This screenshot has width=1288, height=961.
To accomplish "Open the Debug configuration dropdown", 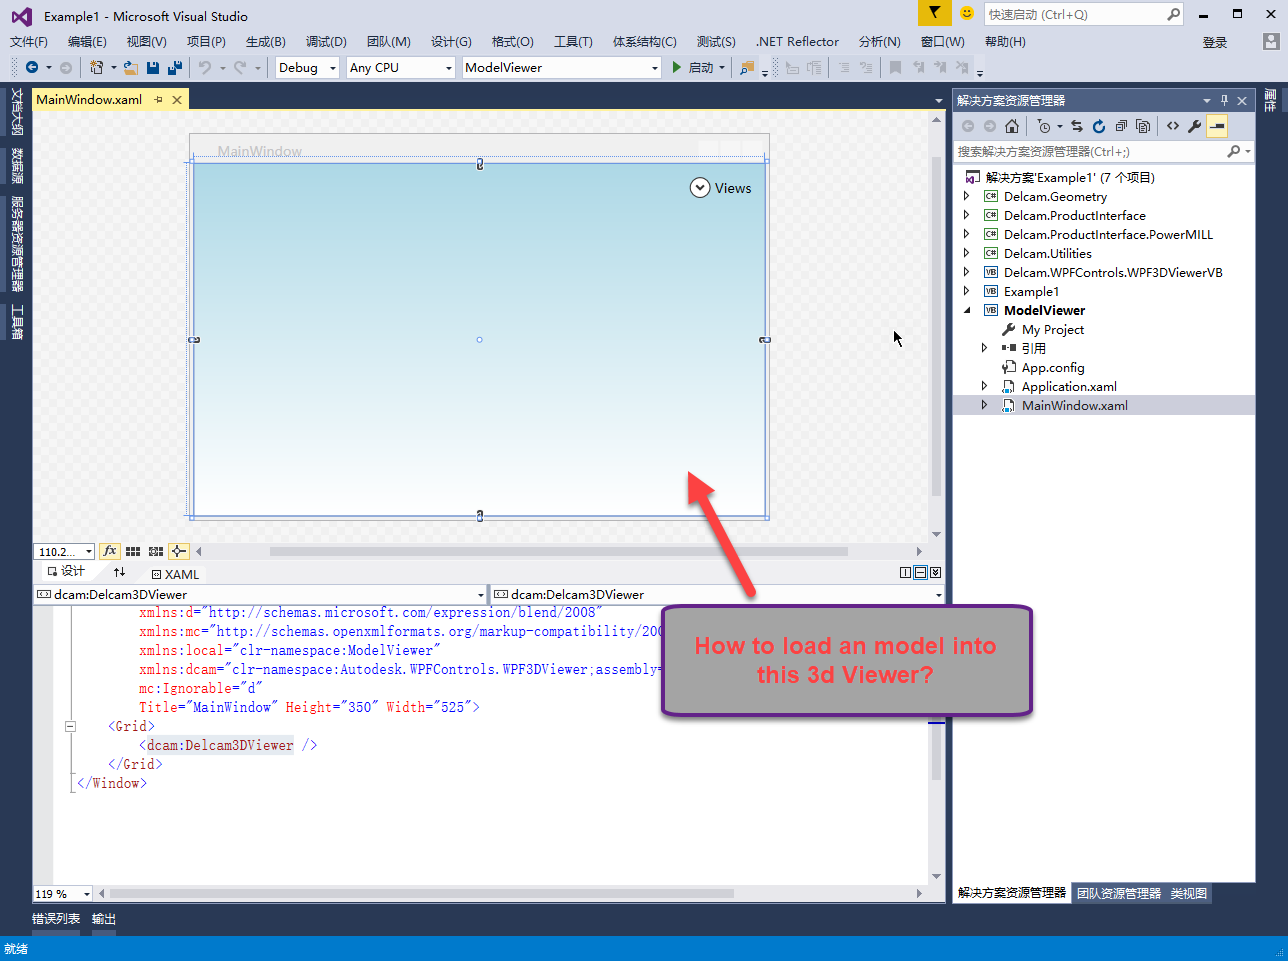I will click(x=306, y=67).
